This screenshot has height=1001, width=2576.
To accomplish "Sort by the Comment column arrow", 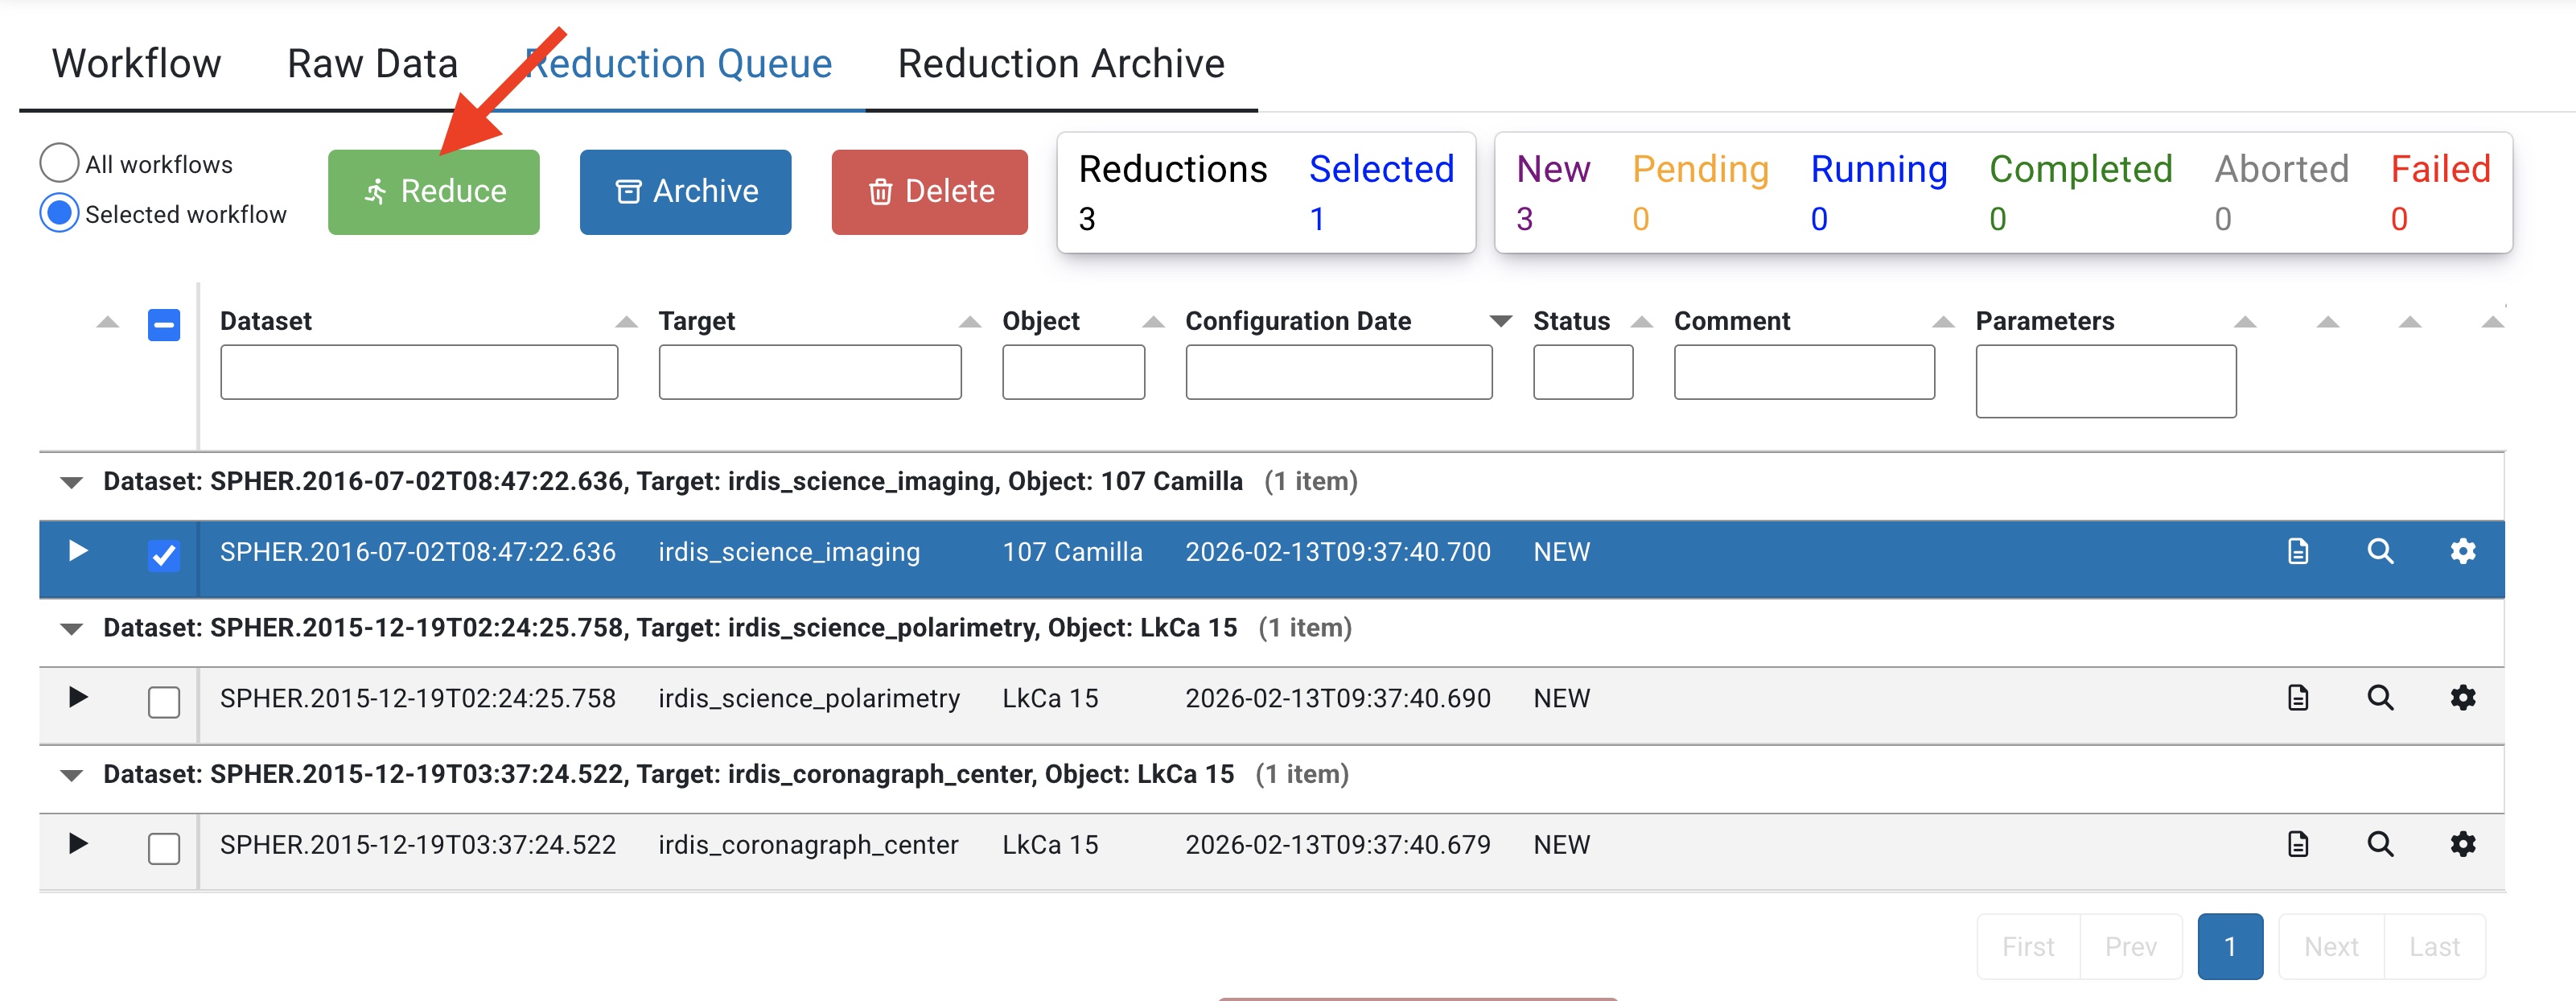I will 1943,322.
